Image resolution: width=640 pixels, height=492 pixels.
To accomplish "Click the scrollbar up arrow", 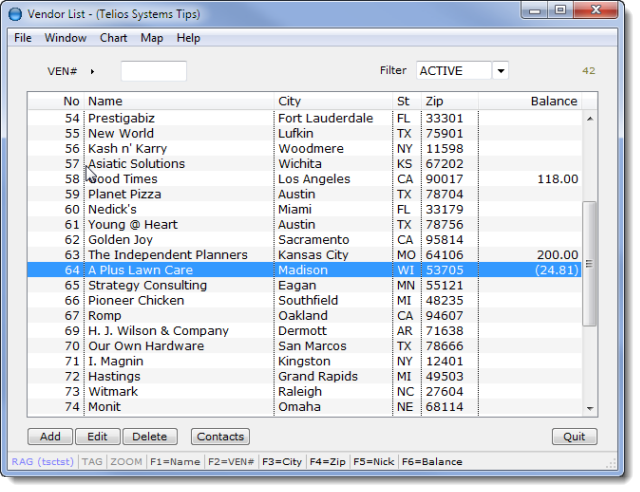I will tap(590, 118).
